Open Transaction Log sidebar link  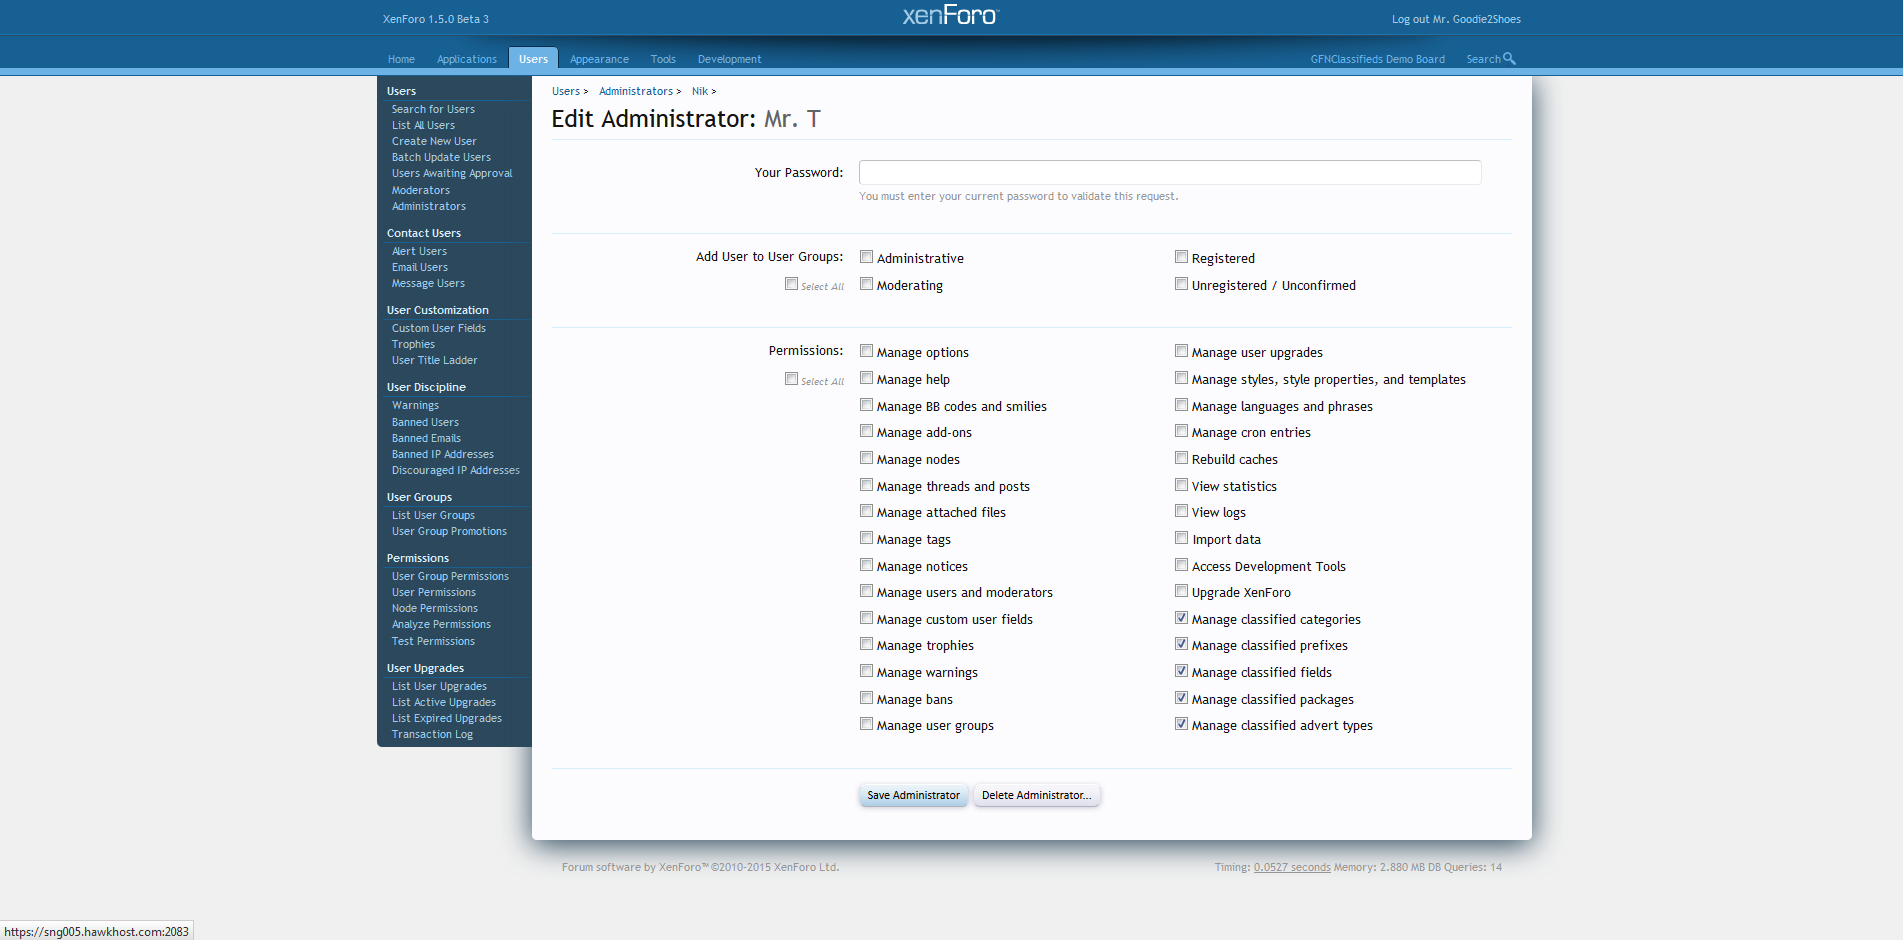[432, 734]
